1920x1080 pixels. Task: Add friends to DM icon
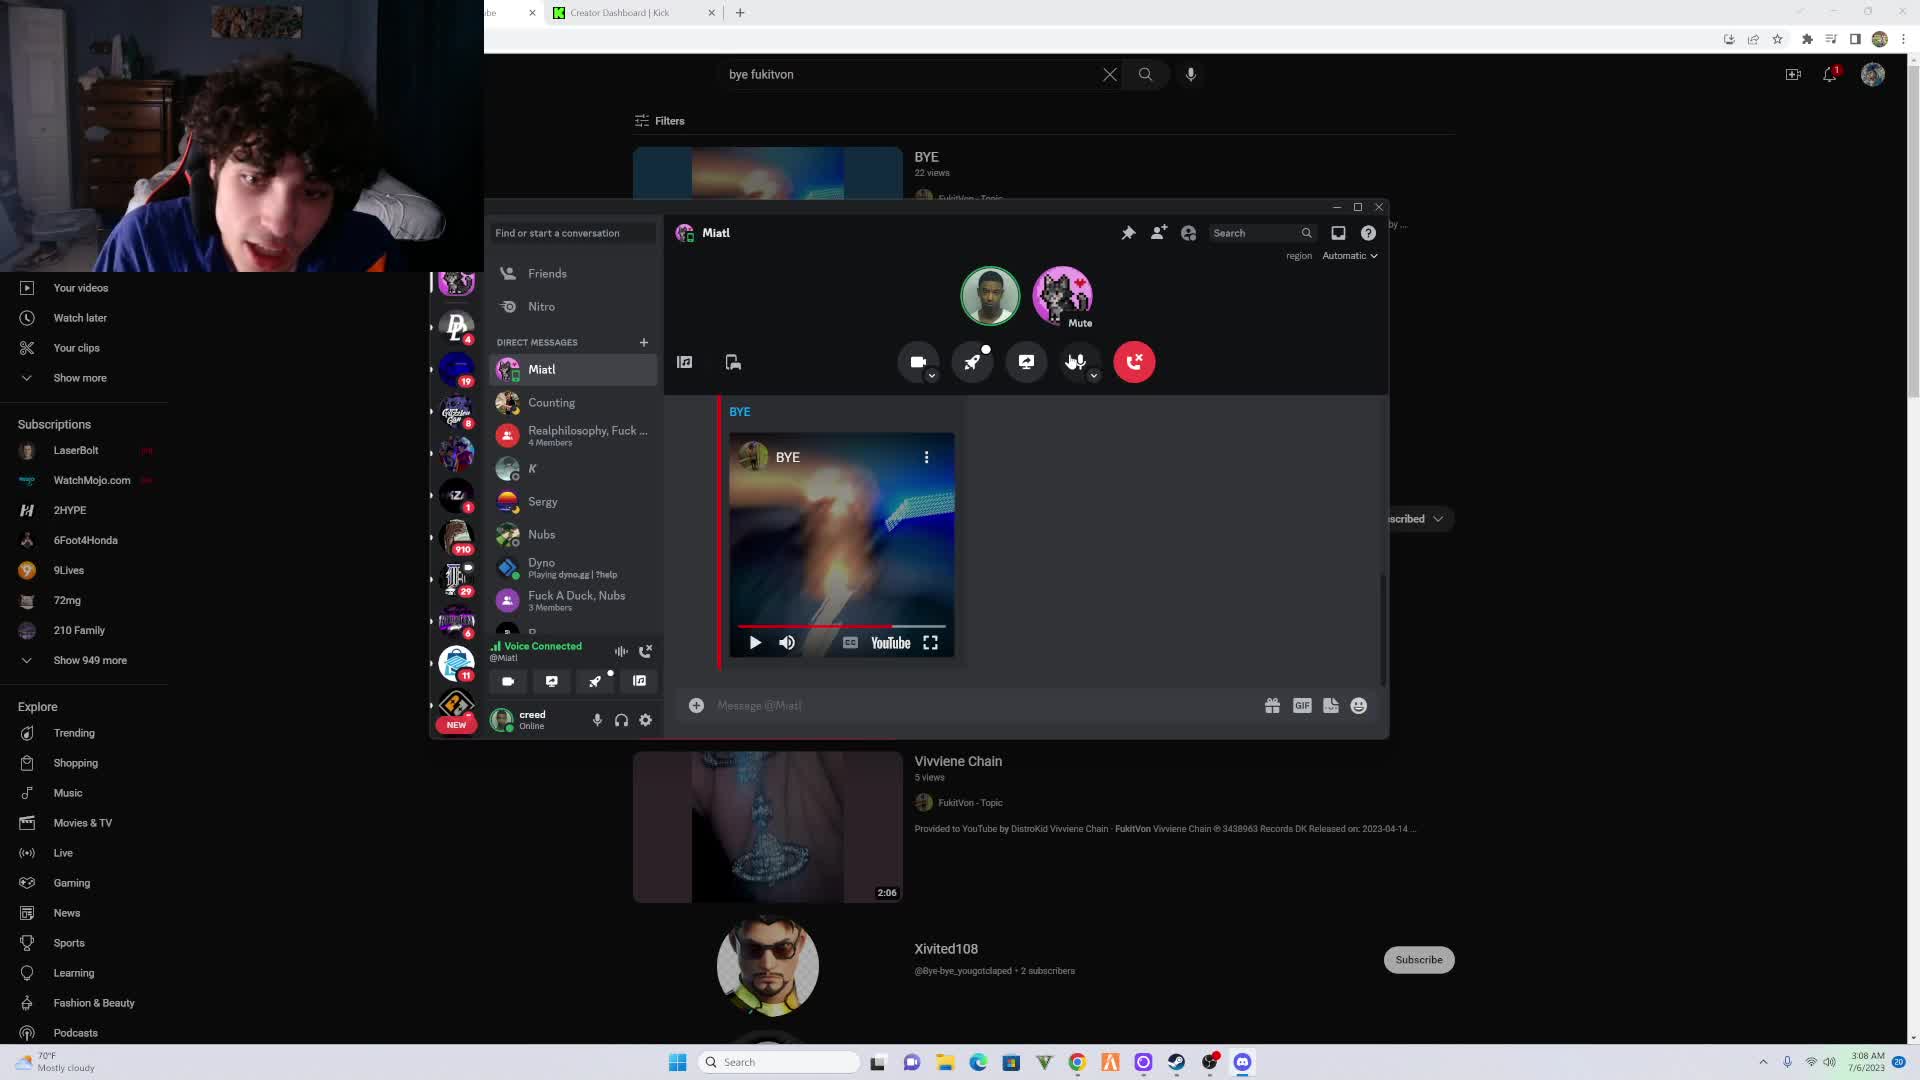pyautogui.click(x=1158, y=233)
